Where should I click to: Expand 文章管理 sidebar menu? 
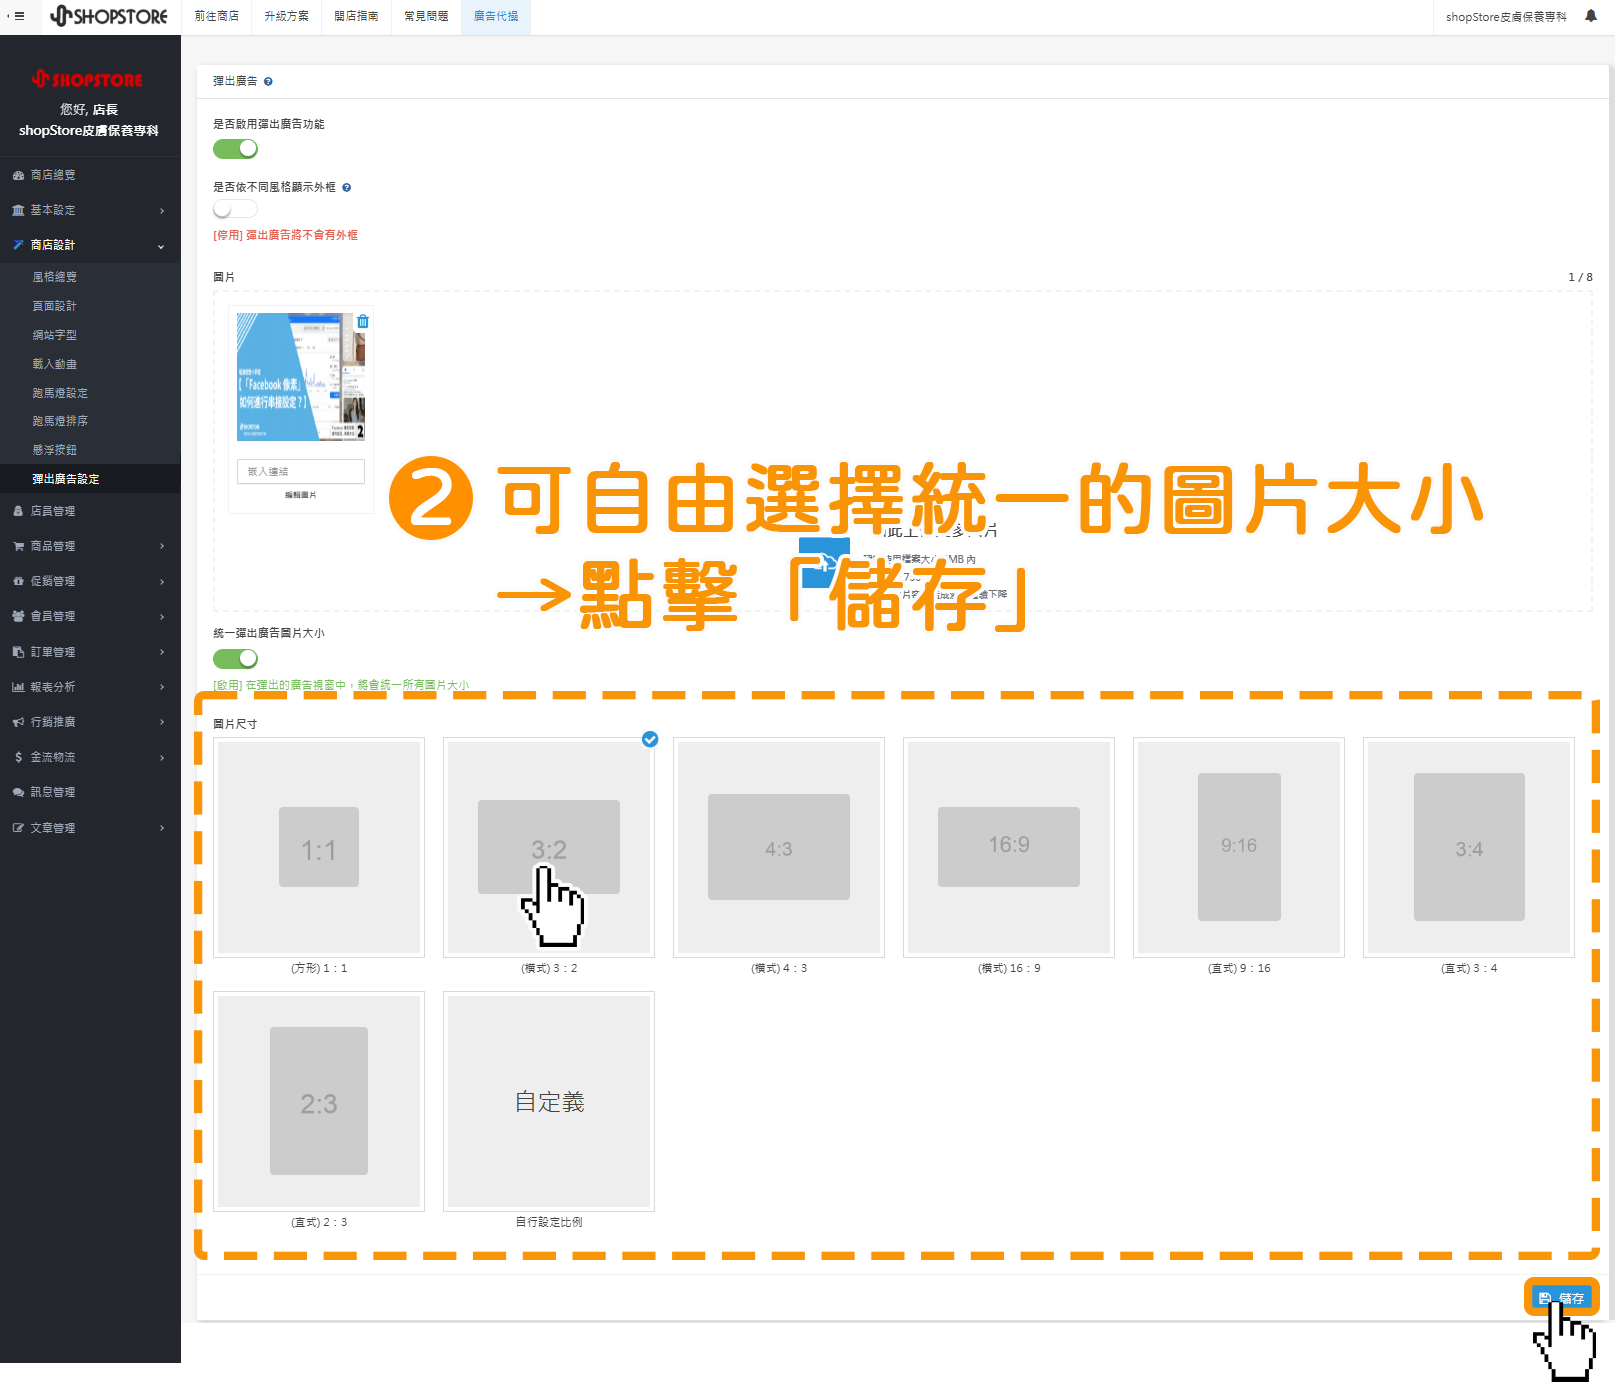pyautogui.click(x=90, y=828)
